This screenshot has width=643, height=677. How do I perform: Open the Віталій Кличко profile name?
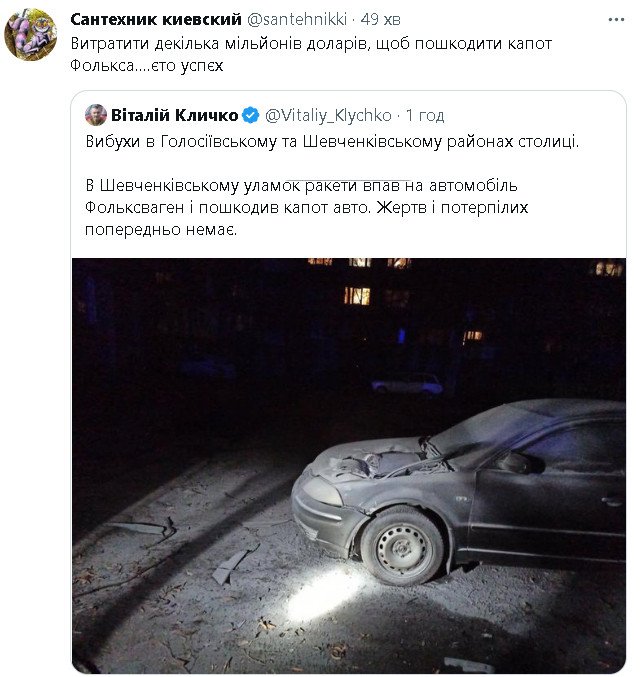pos(174,115)
